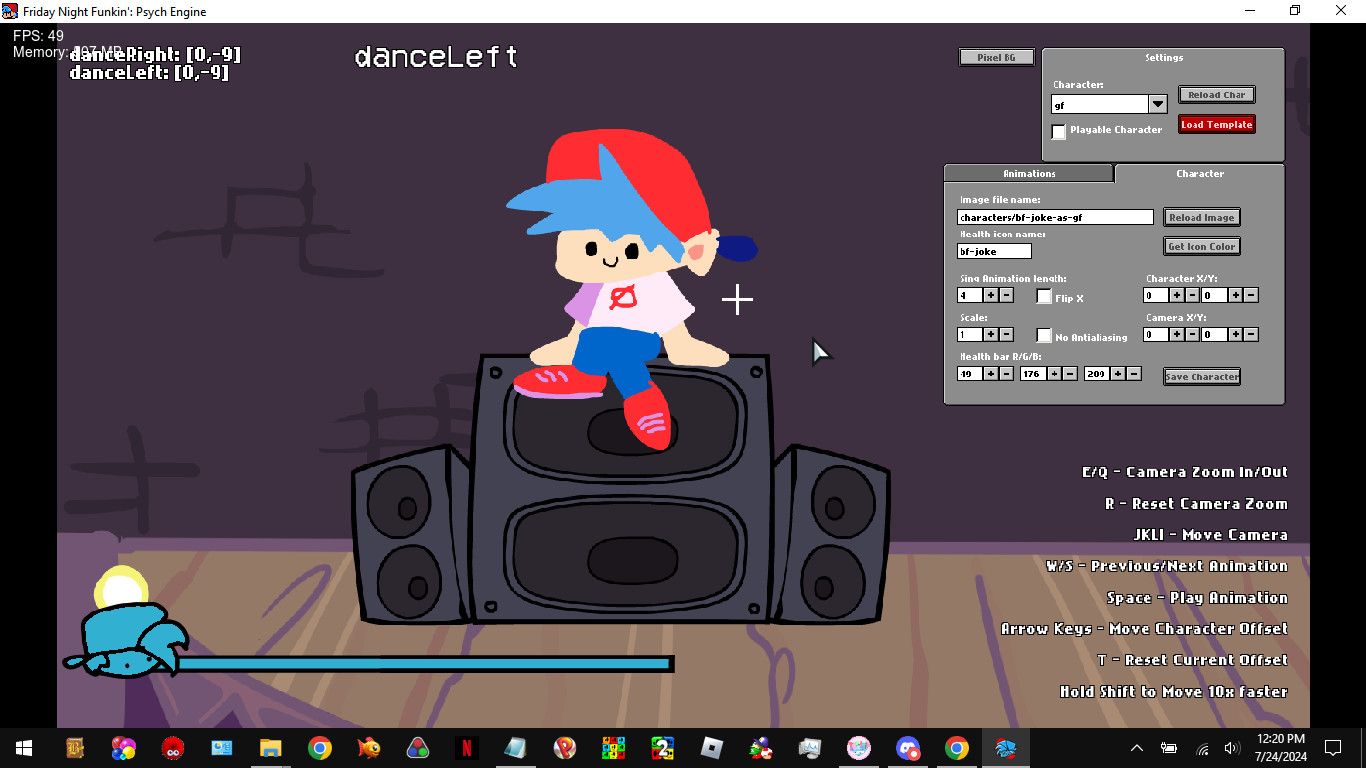Open the Character selection dropdown

[x=1157, y=103]
